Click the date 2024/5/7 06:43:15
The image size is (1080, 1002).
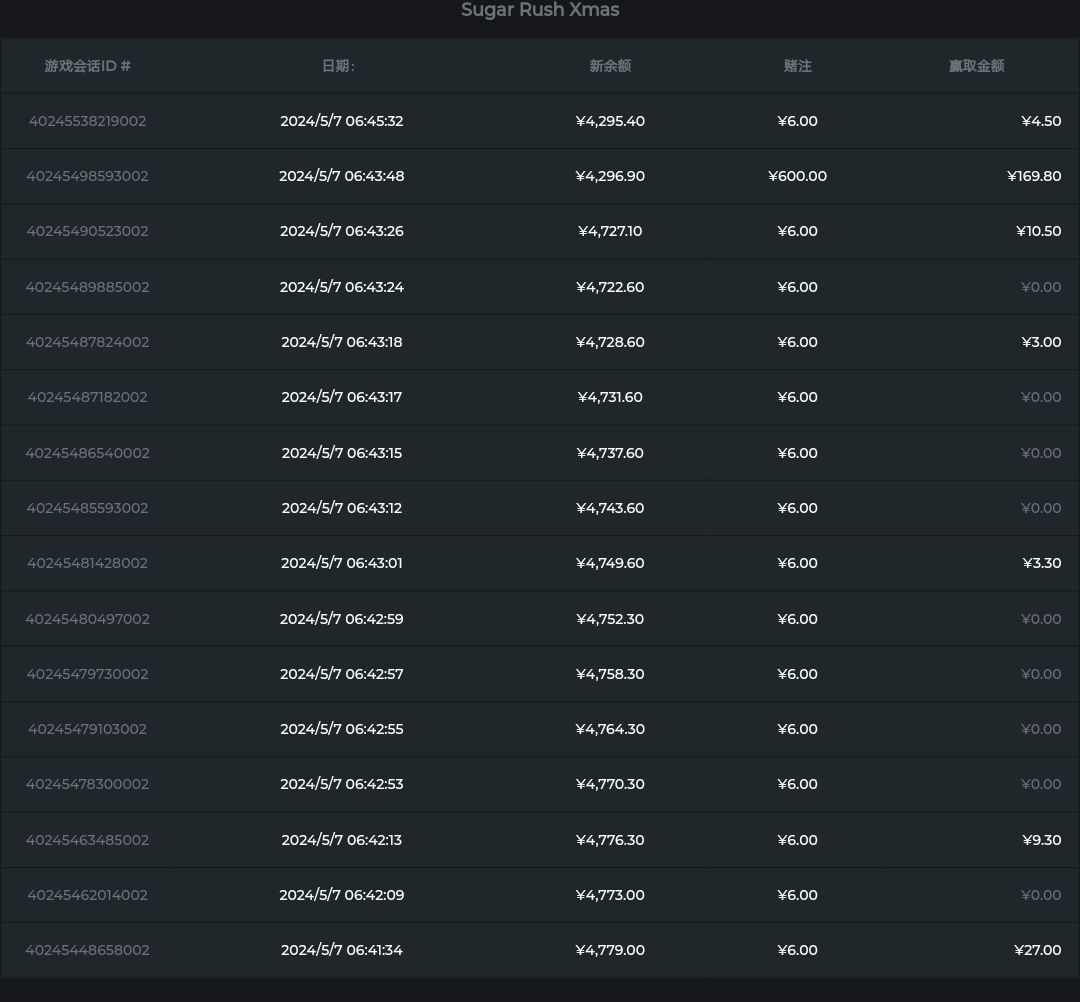342,453
